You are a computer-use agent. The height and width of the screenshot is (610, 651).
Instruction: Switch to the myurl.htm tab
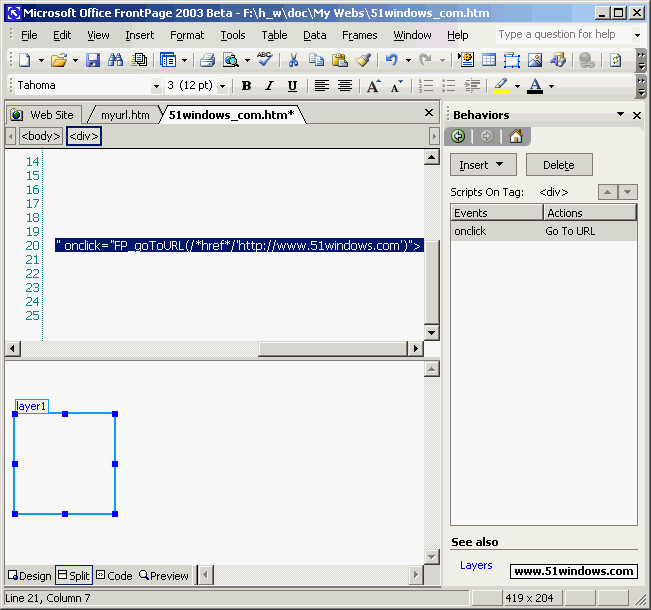[x=124, y=115]
